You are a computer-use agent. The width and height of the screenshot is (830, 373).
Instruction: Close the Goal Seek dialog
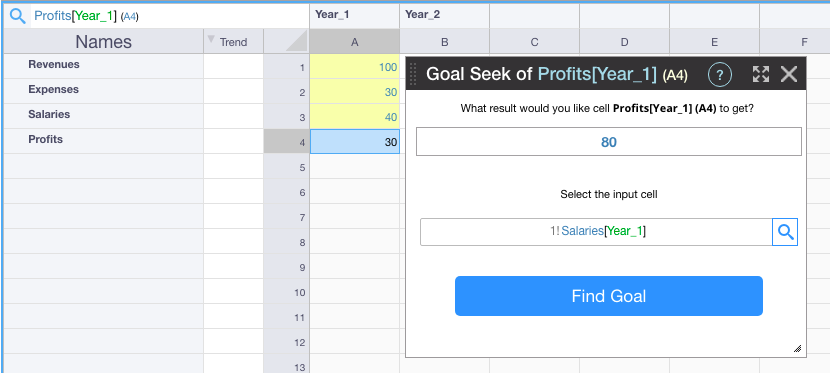(x=789, y=75)
